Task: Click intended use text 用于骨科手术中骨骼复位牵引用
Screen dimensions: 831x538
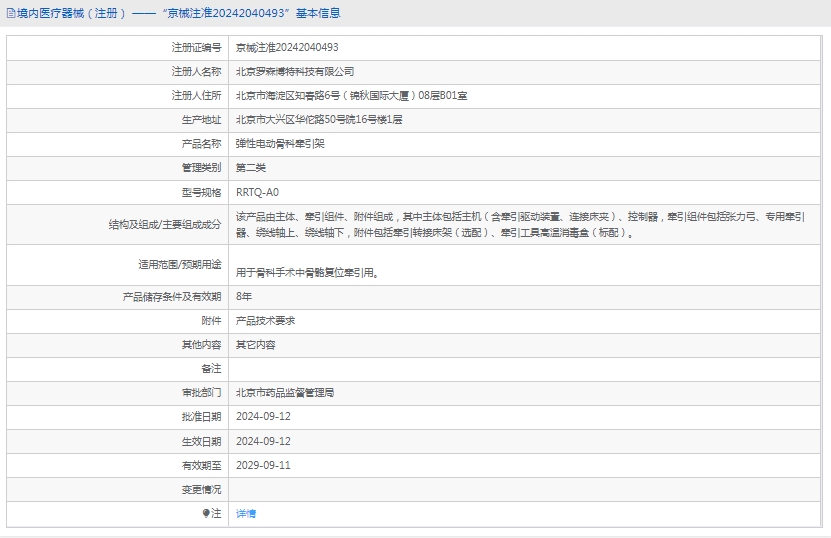Action: click(x=307, y=272)
